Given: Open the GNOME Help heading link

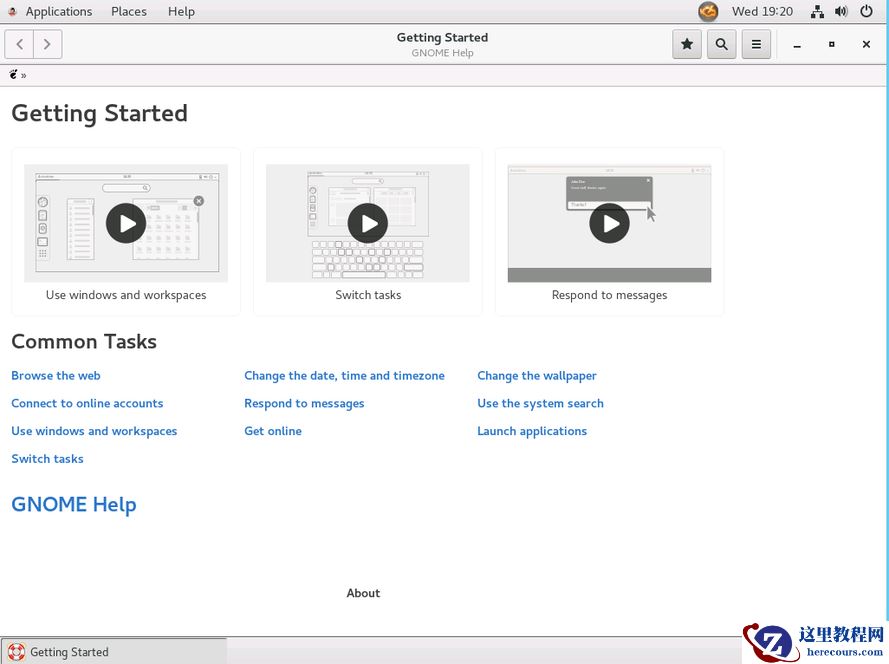Looking at the screenshot, I should pos(73,505).
